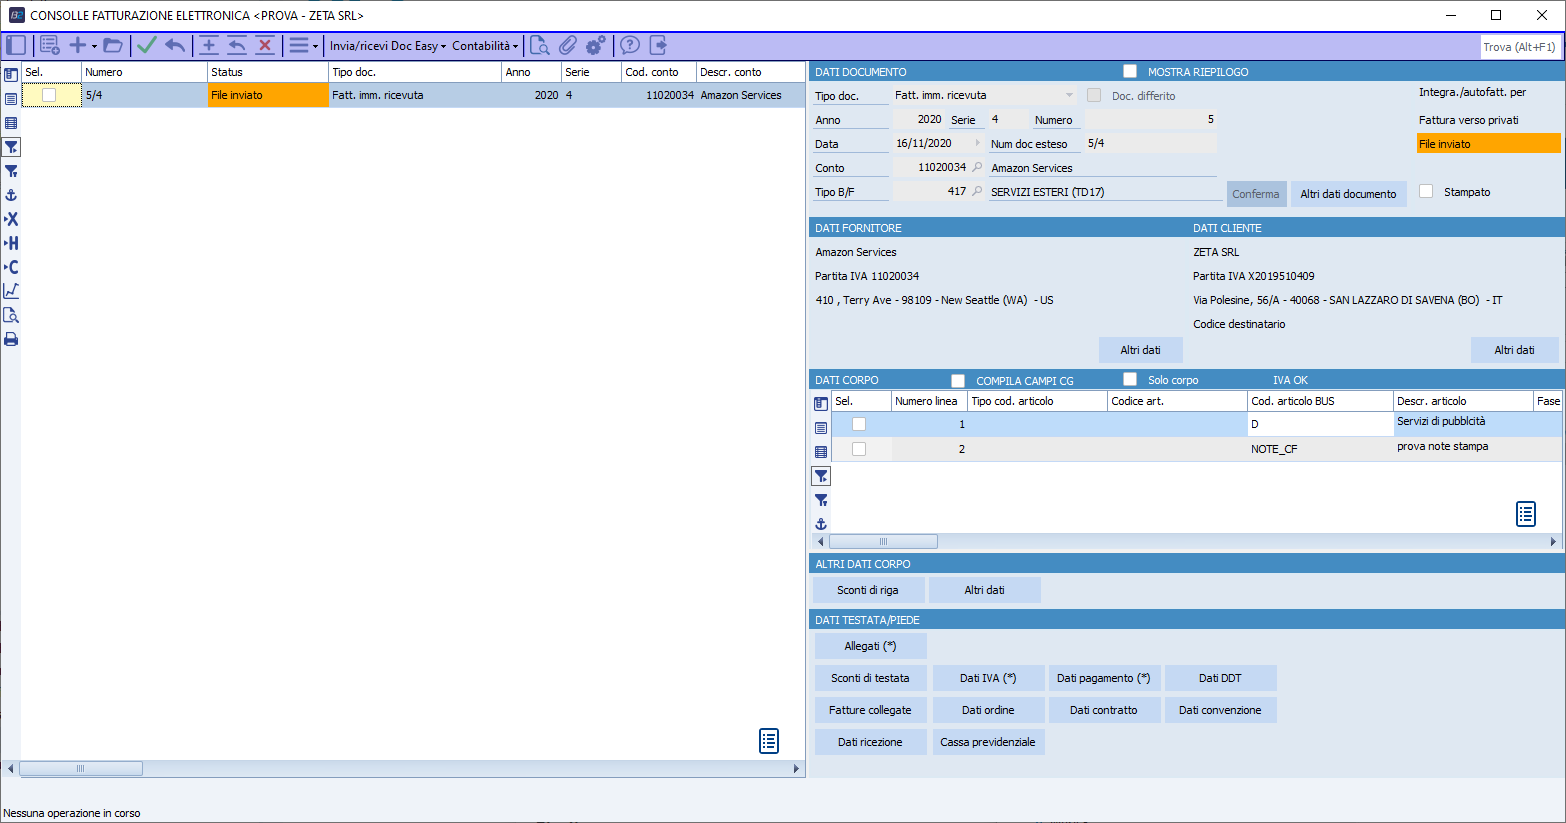Select checkbox for body line 1
Image resolution: width=1566 pixels, height=823 pixels.
coord(859,424)
